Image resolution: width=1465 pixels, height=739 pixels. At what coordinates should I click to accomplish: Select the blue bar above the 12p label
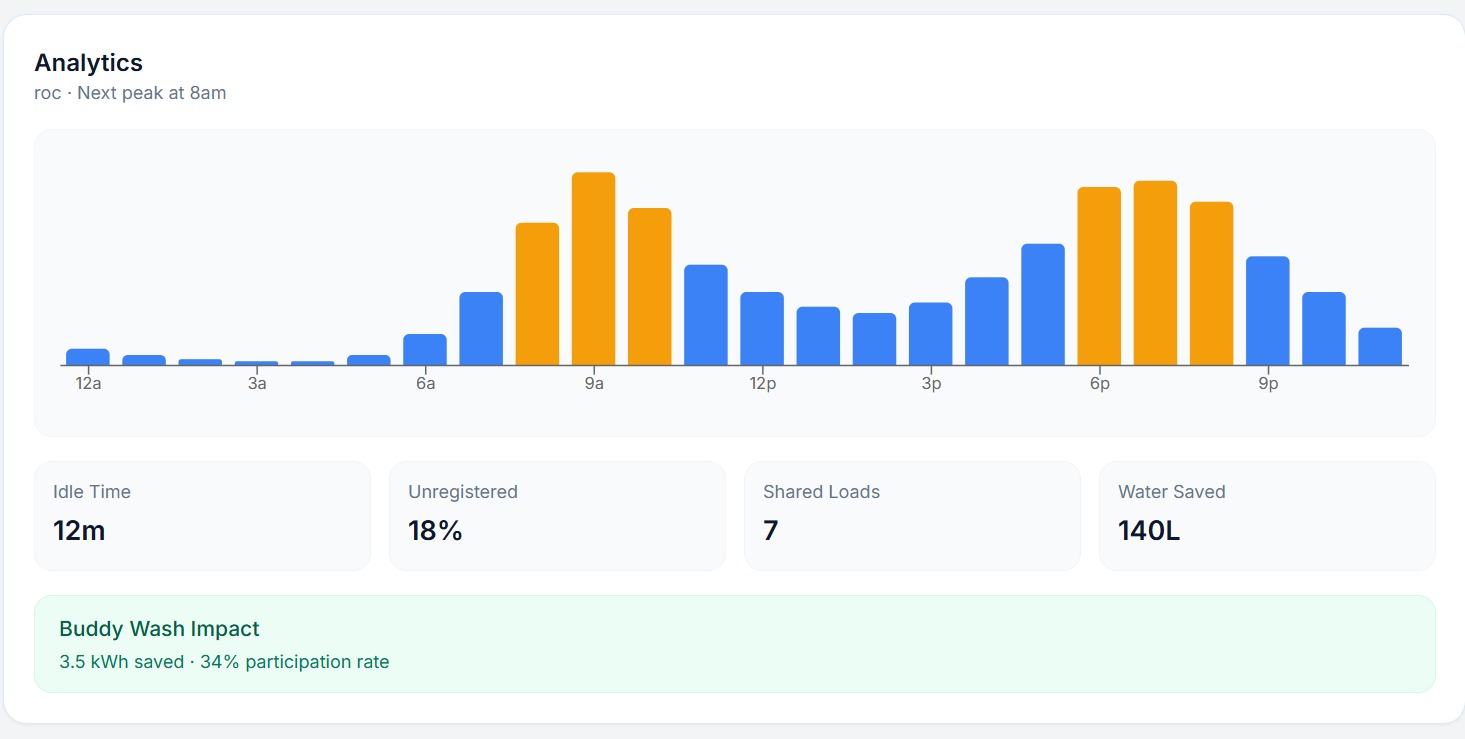tap(762, 329)
